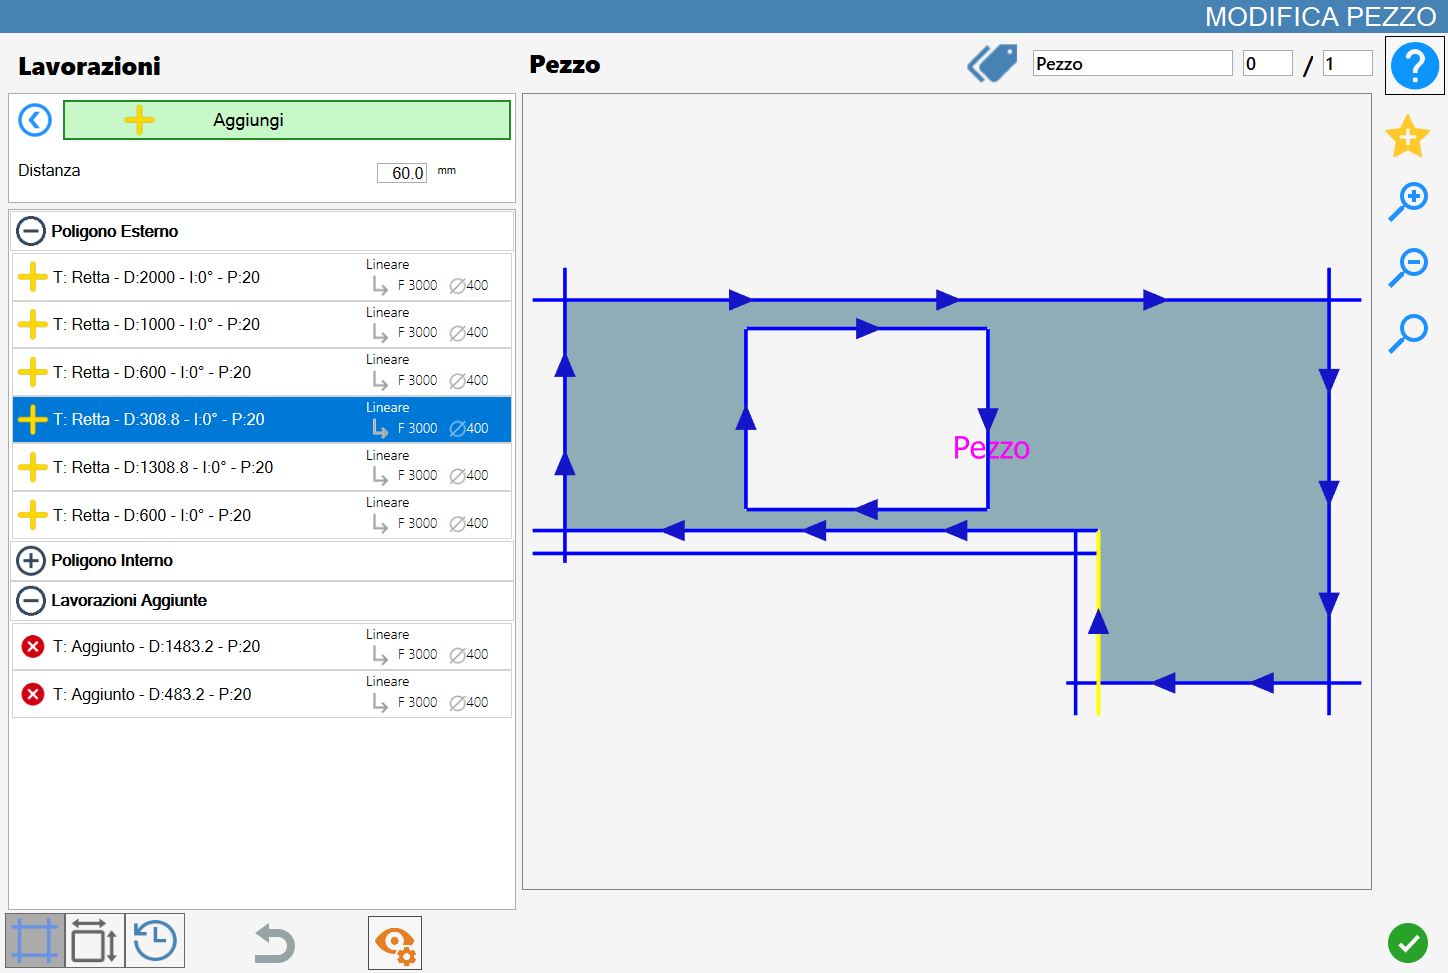
Task: Confirm with the green check button
Action: 1407,942
